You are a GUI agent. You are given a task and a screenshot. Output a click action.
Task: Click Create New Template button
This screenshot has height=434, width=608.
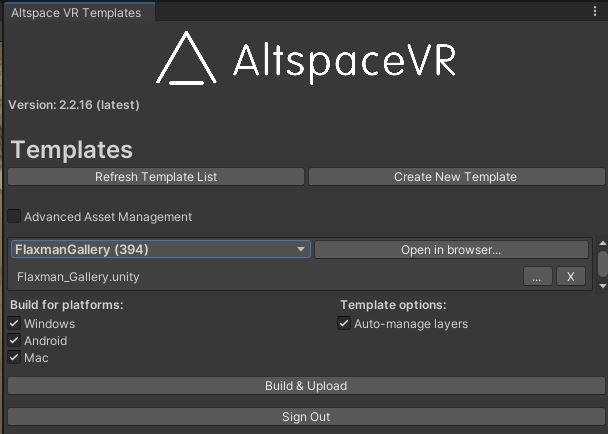tap(455, 177)
